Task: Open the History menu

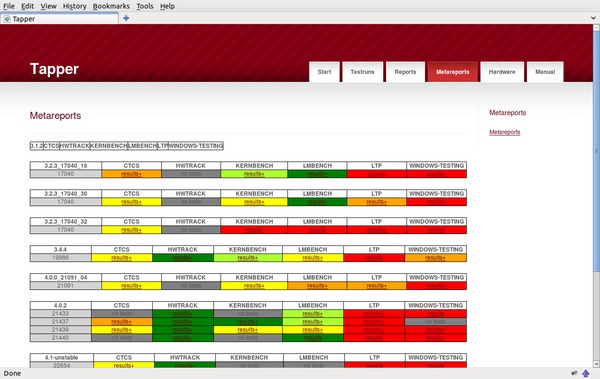Action: (75, 6)
